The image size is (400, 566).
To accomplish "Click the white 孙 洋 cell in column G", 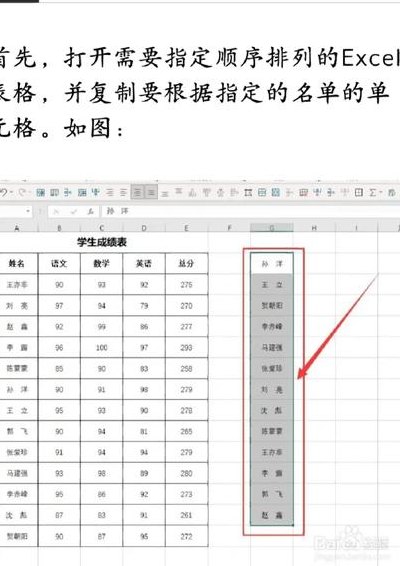I will pos(272,264).
